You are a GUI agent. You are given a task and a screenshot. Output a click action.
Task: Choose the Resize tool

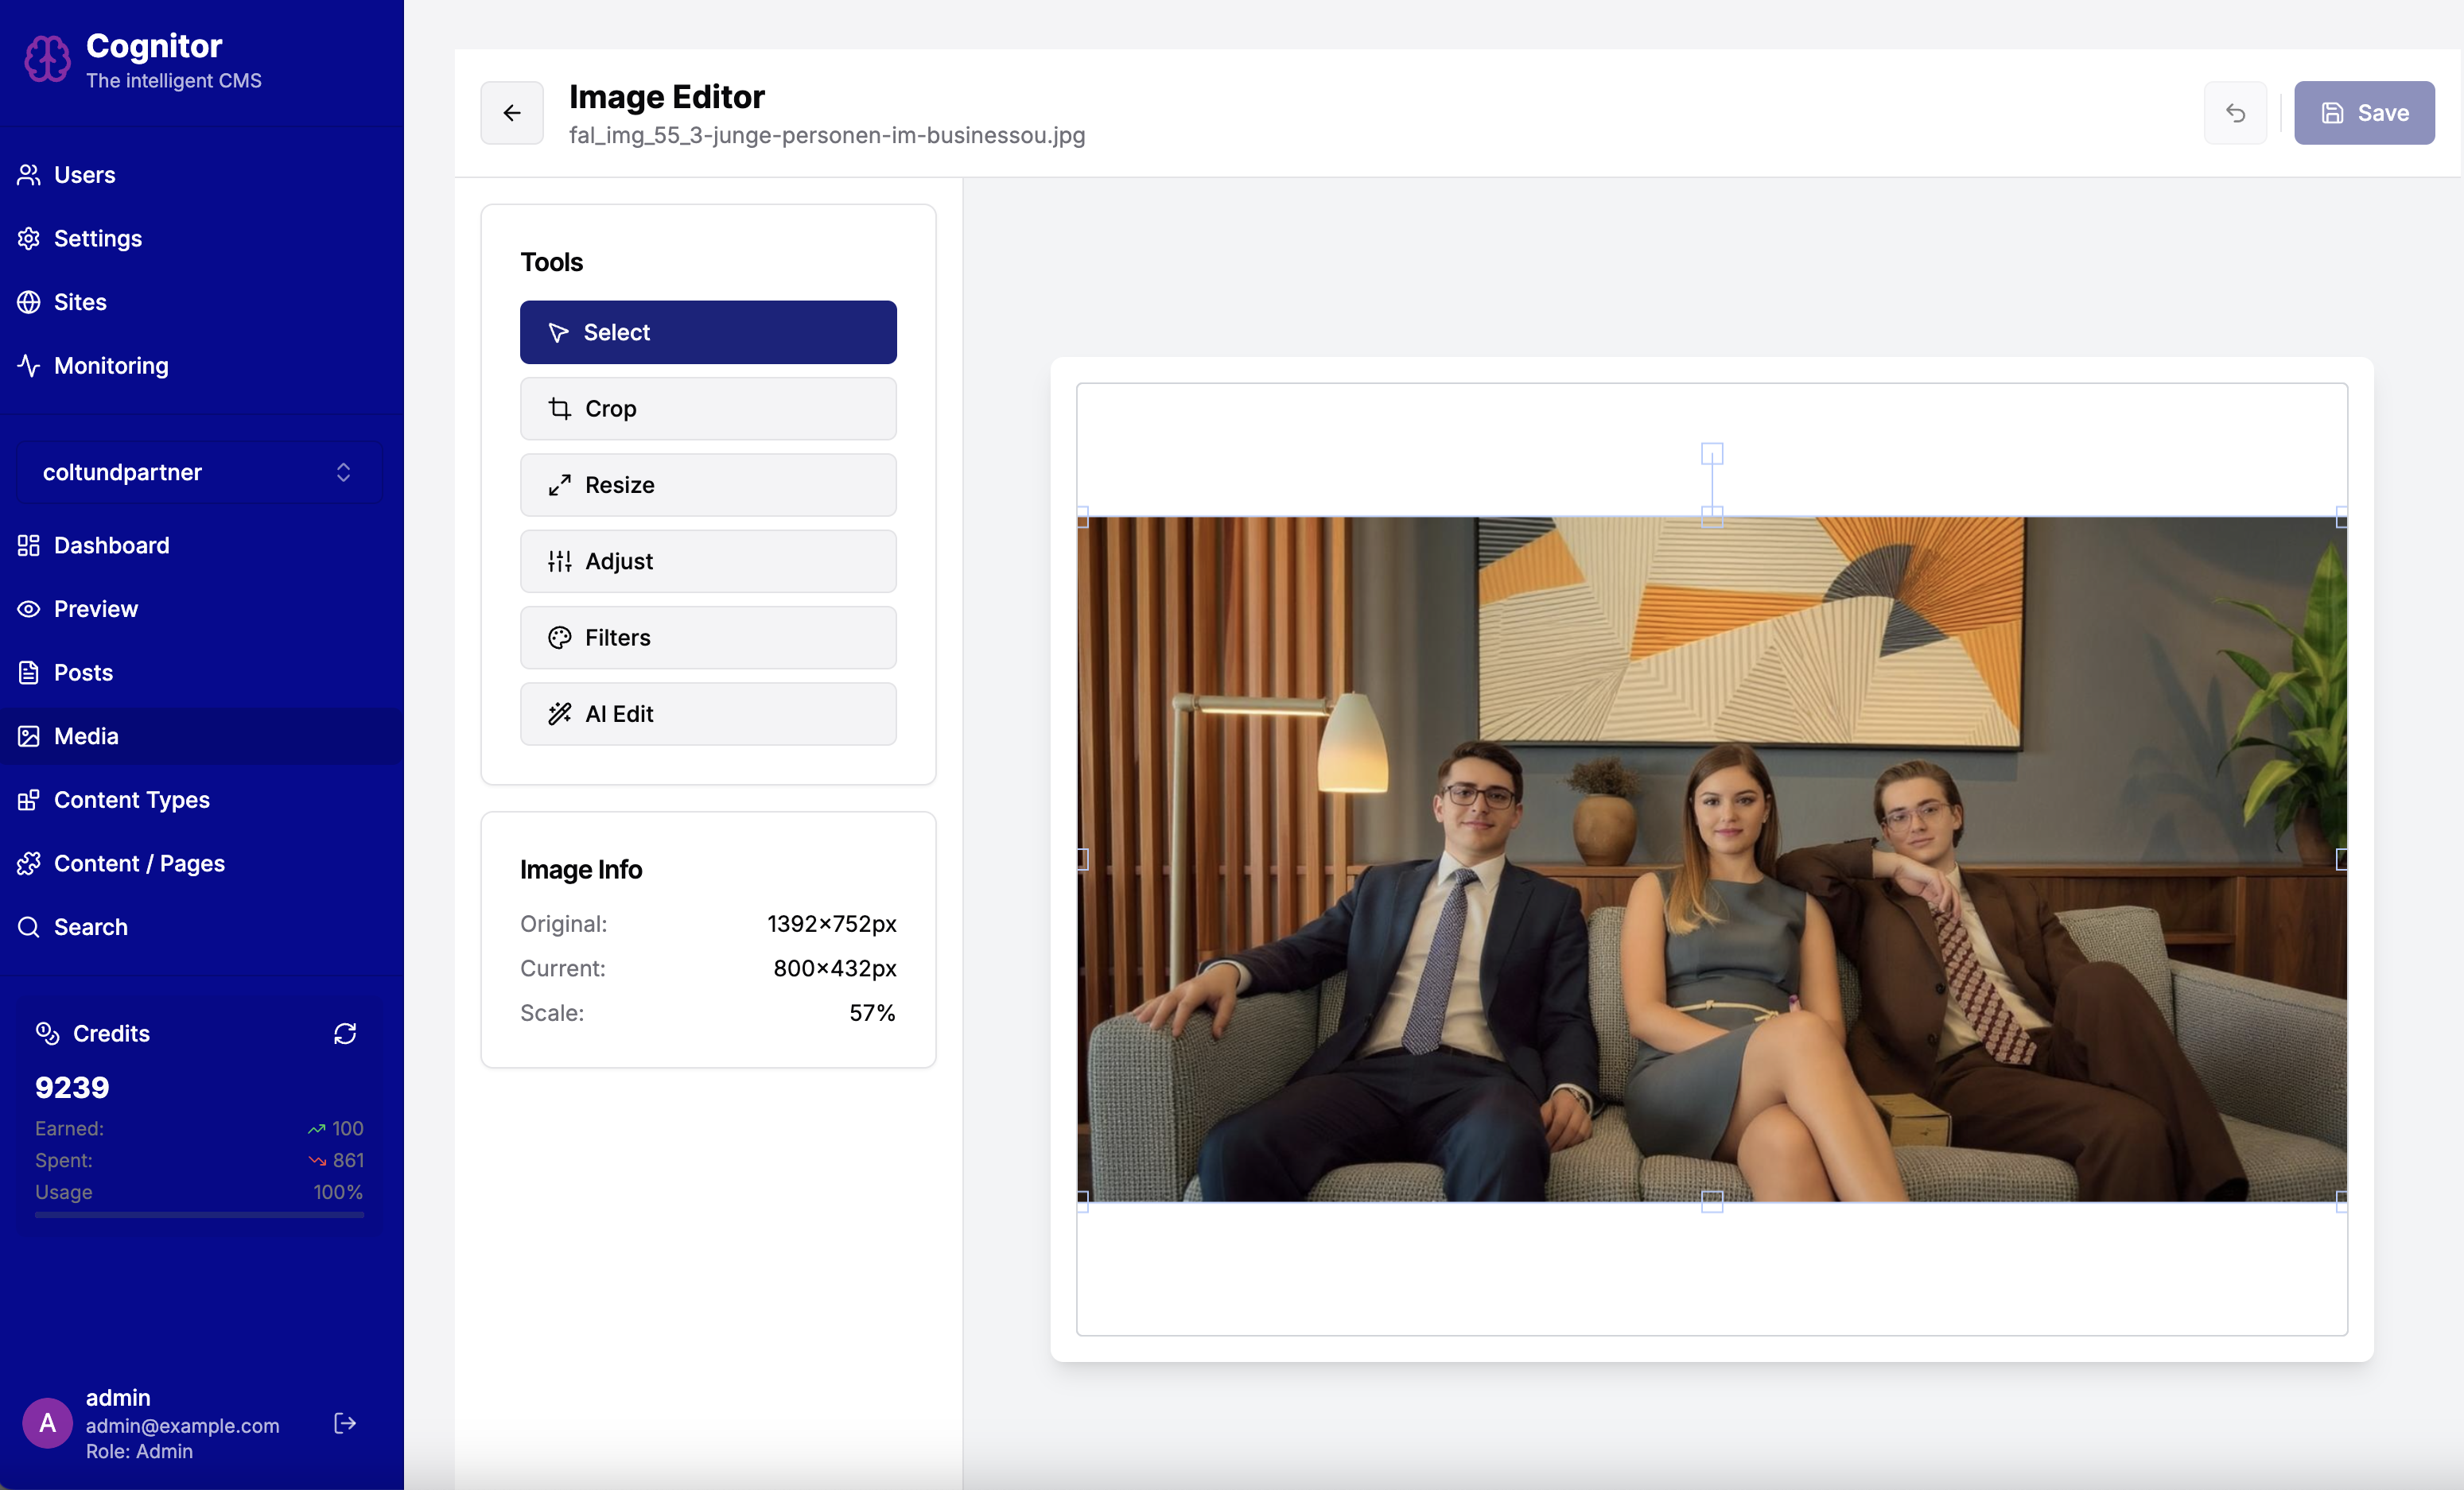[x=708, y=485]
